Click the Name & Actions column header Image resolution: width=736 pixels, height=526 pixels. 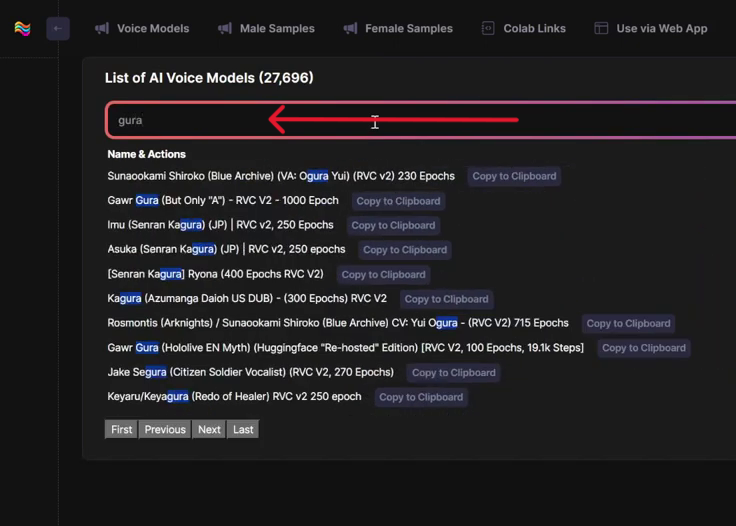(146, 154)
